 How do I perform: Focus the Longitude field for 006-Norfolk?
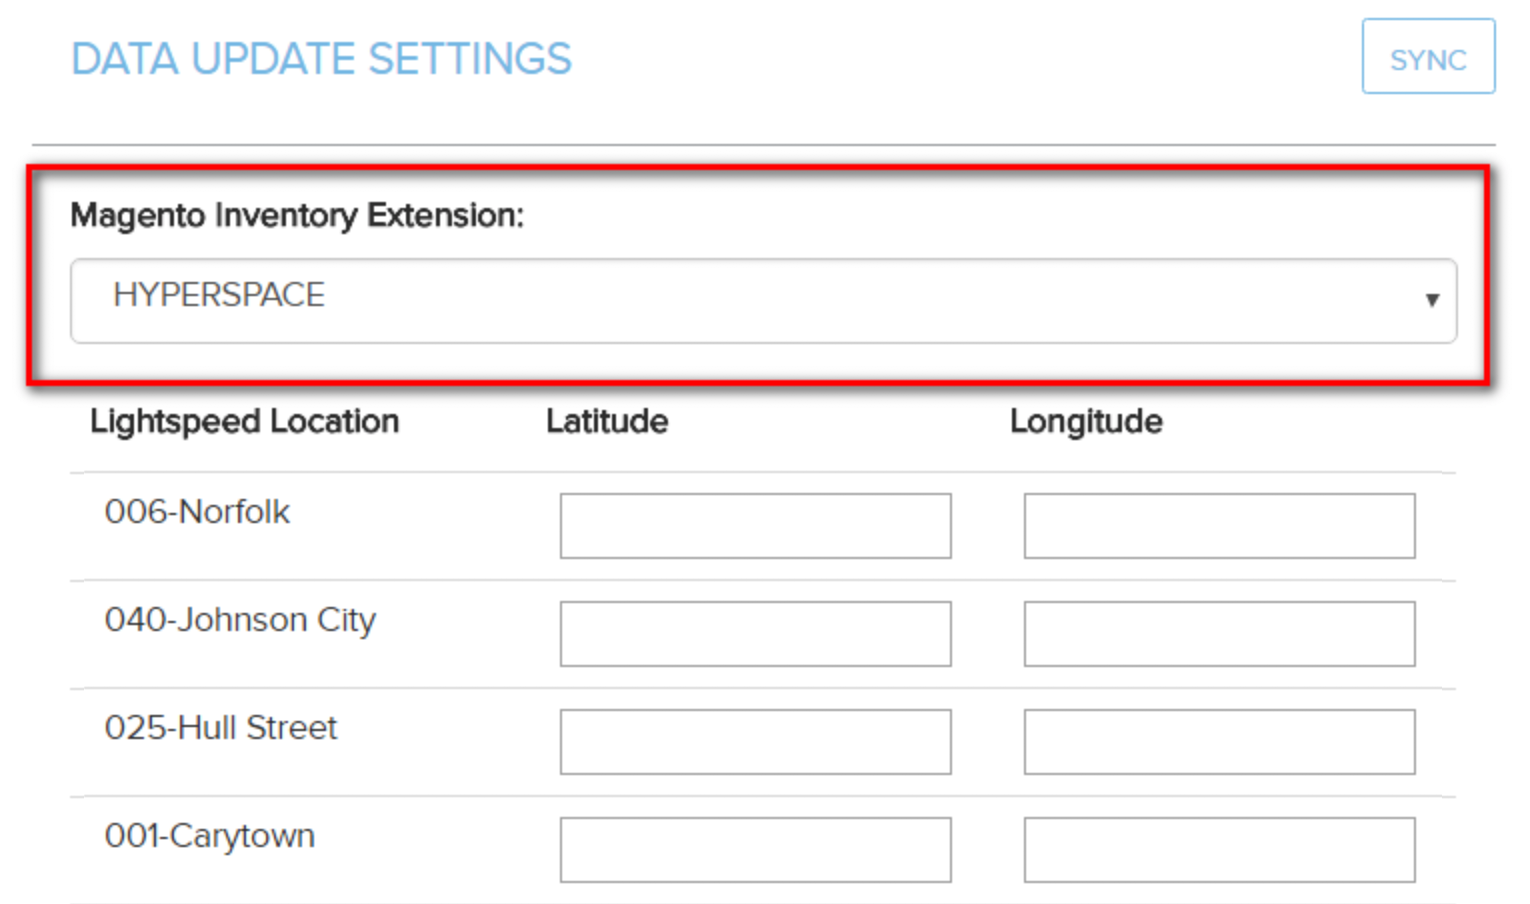[x=1218, y=526]
